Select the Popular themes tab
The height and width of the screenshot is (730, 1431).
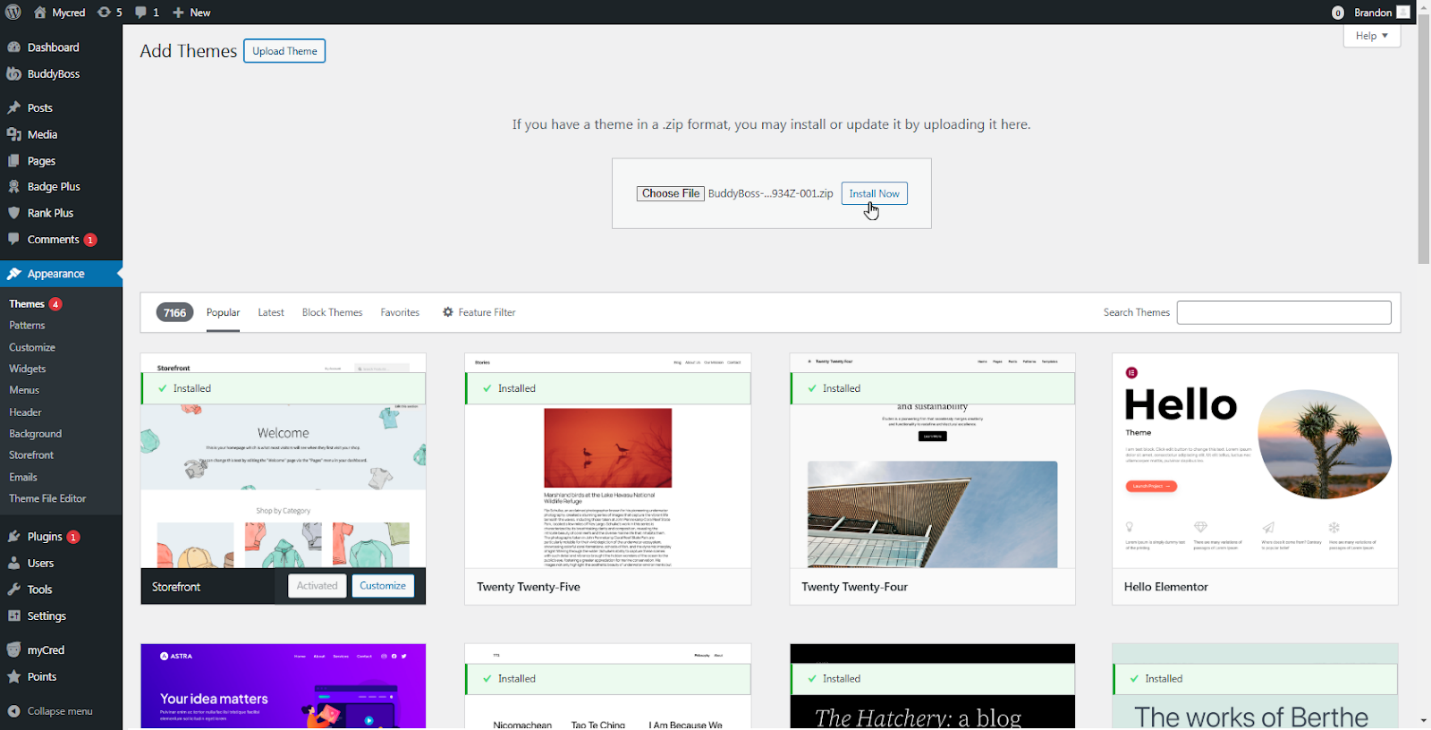tap(223, 312)
